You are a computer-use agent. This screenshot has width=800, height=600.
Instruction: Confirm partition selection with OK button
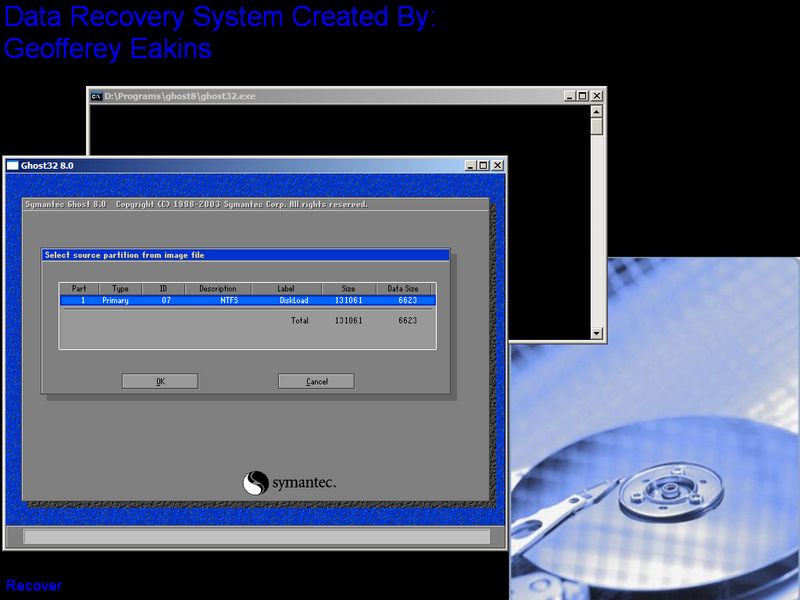click(x=160, y=381)
